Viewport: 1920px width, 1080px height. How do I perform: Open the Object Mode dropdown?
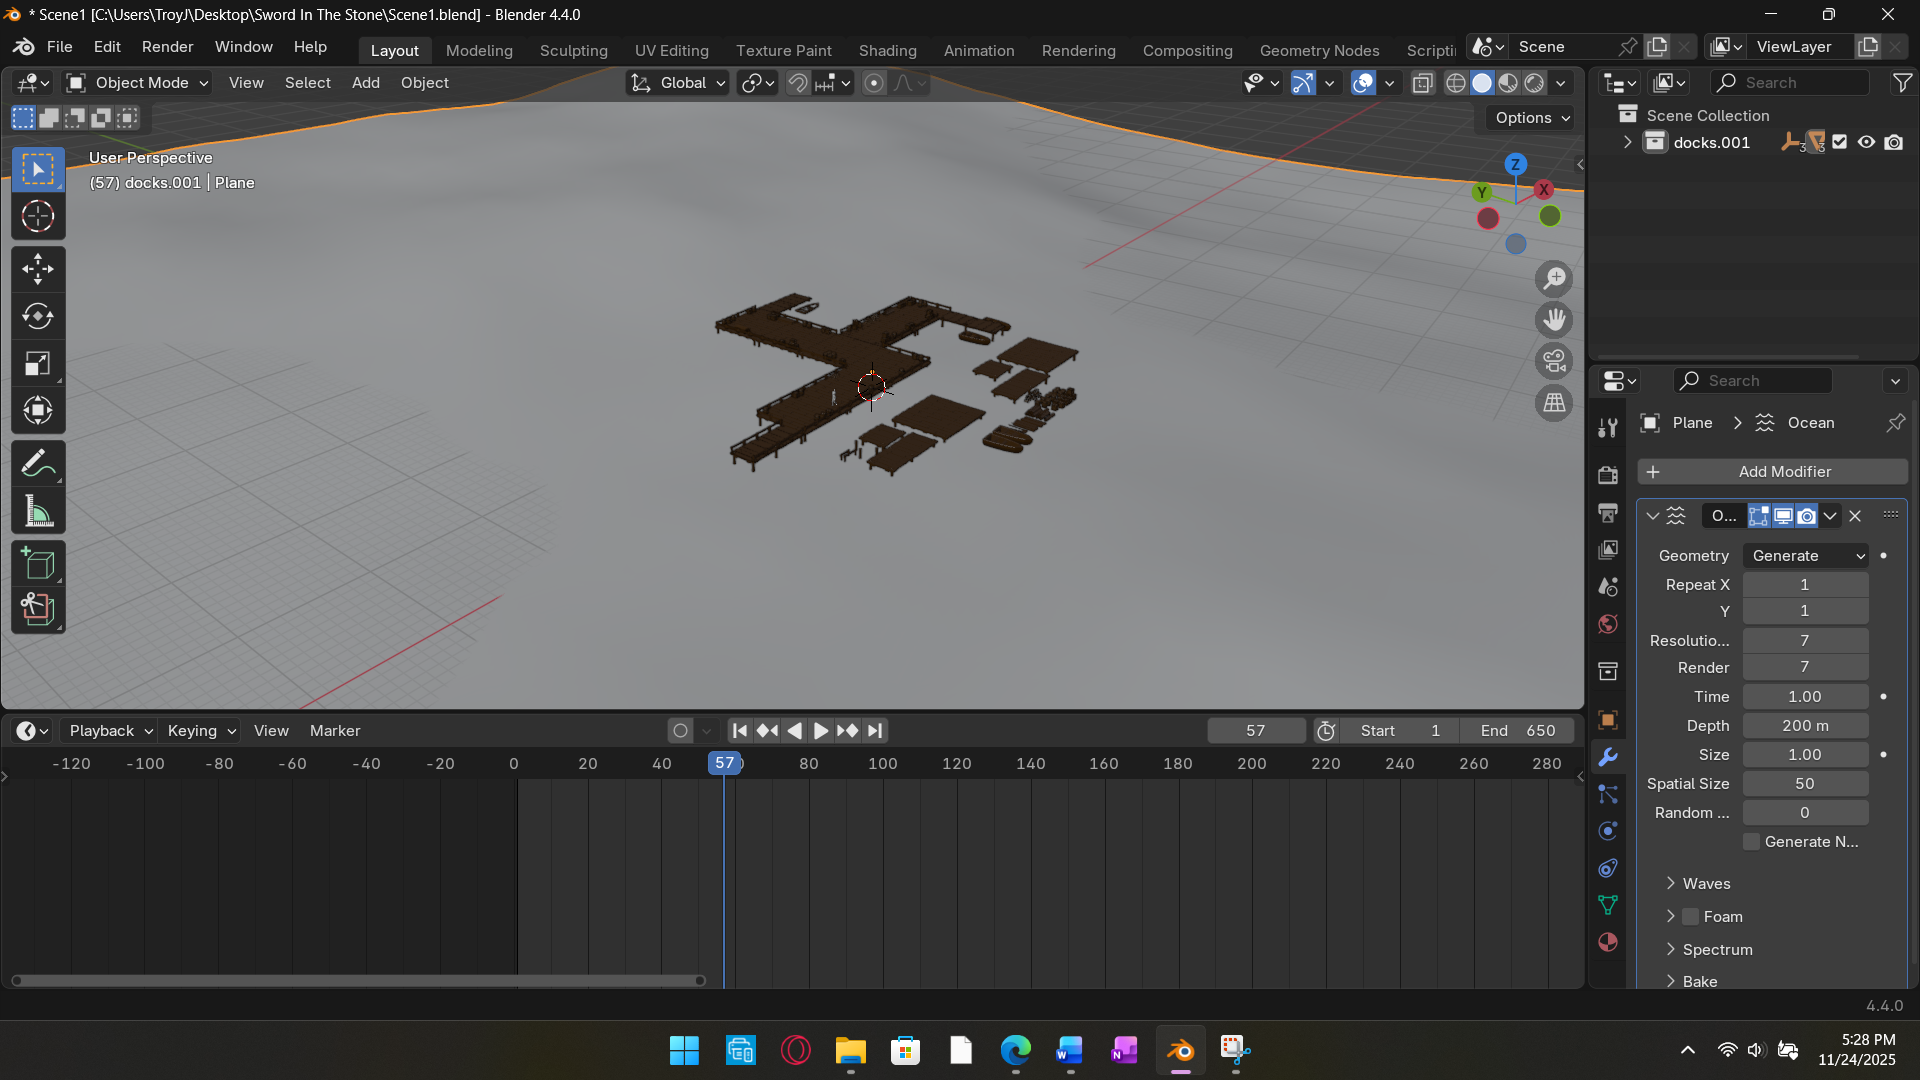pos(137,83)
